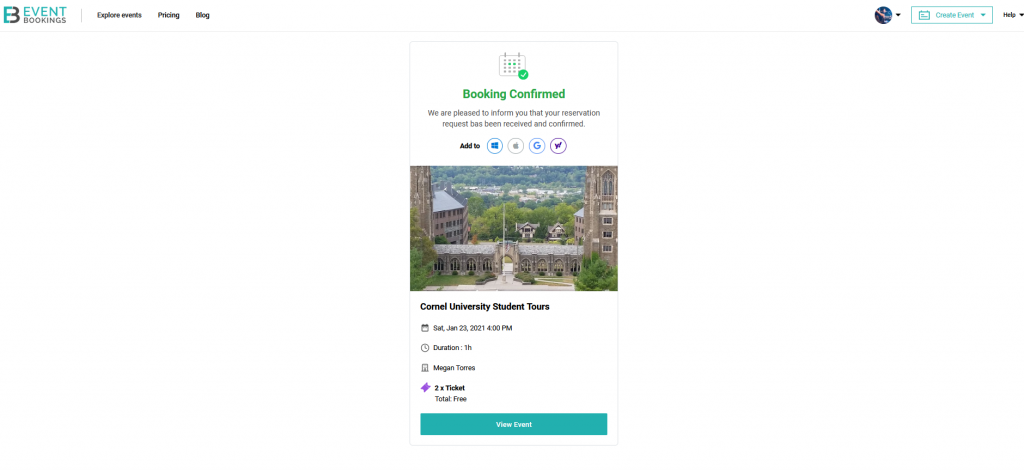Go to the Pricing page

[168, 15]
